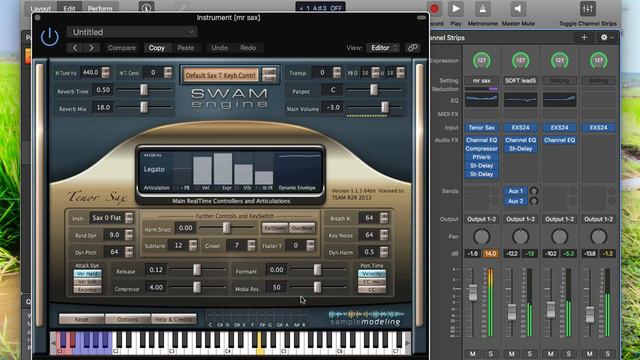Select Vel Hard attack dynamics mode

pos(87,274)
